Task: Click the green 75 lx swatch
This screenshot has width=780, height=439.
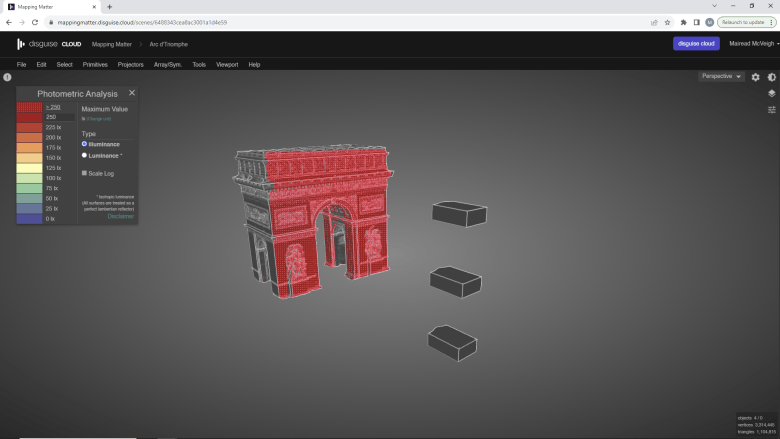Action: tap(29, 188)
